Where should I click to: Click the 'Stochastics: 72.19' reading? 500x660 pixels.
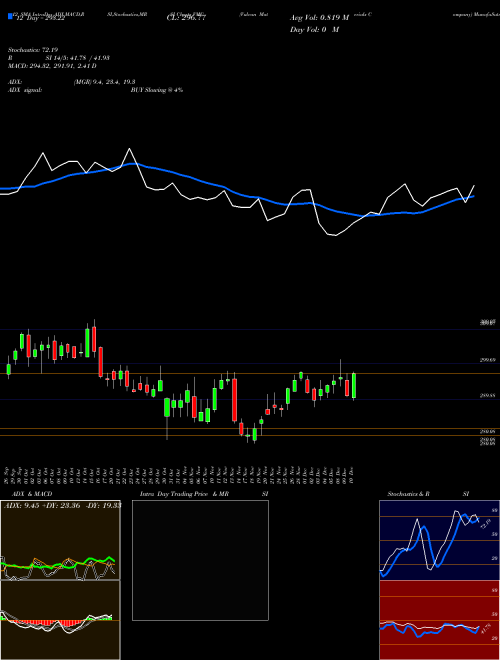(33, 50)
